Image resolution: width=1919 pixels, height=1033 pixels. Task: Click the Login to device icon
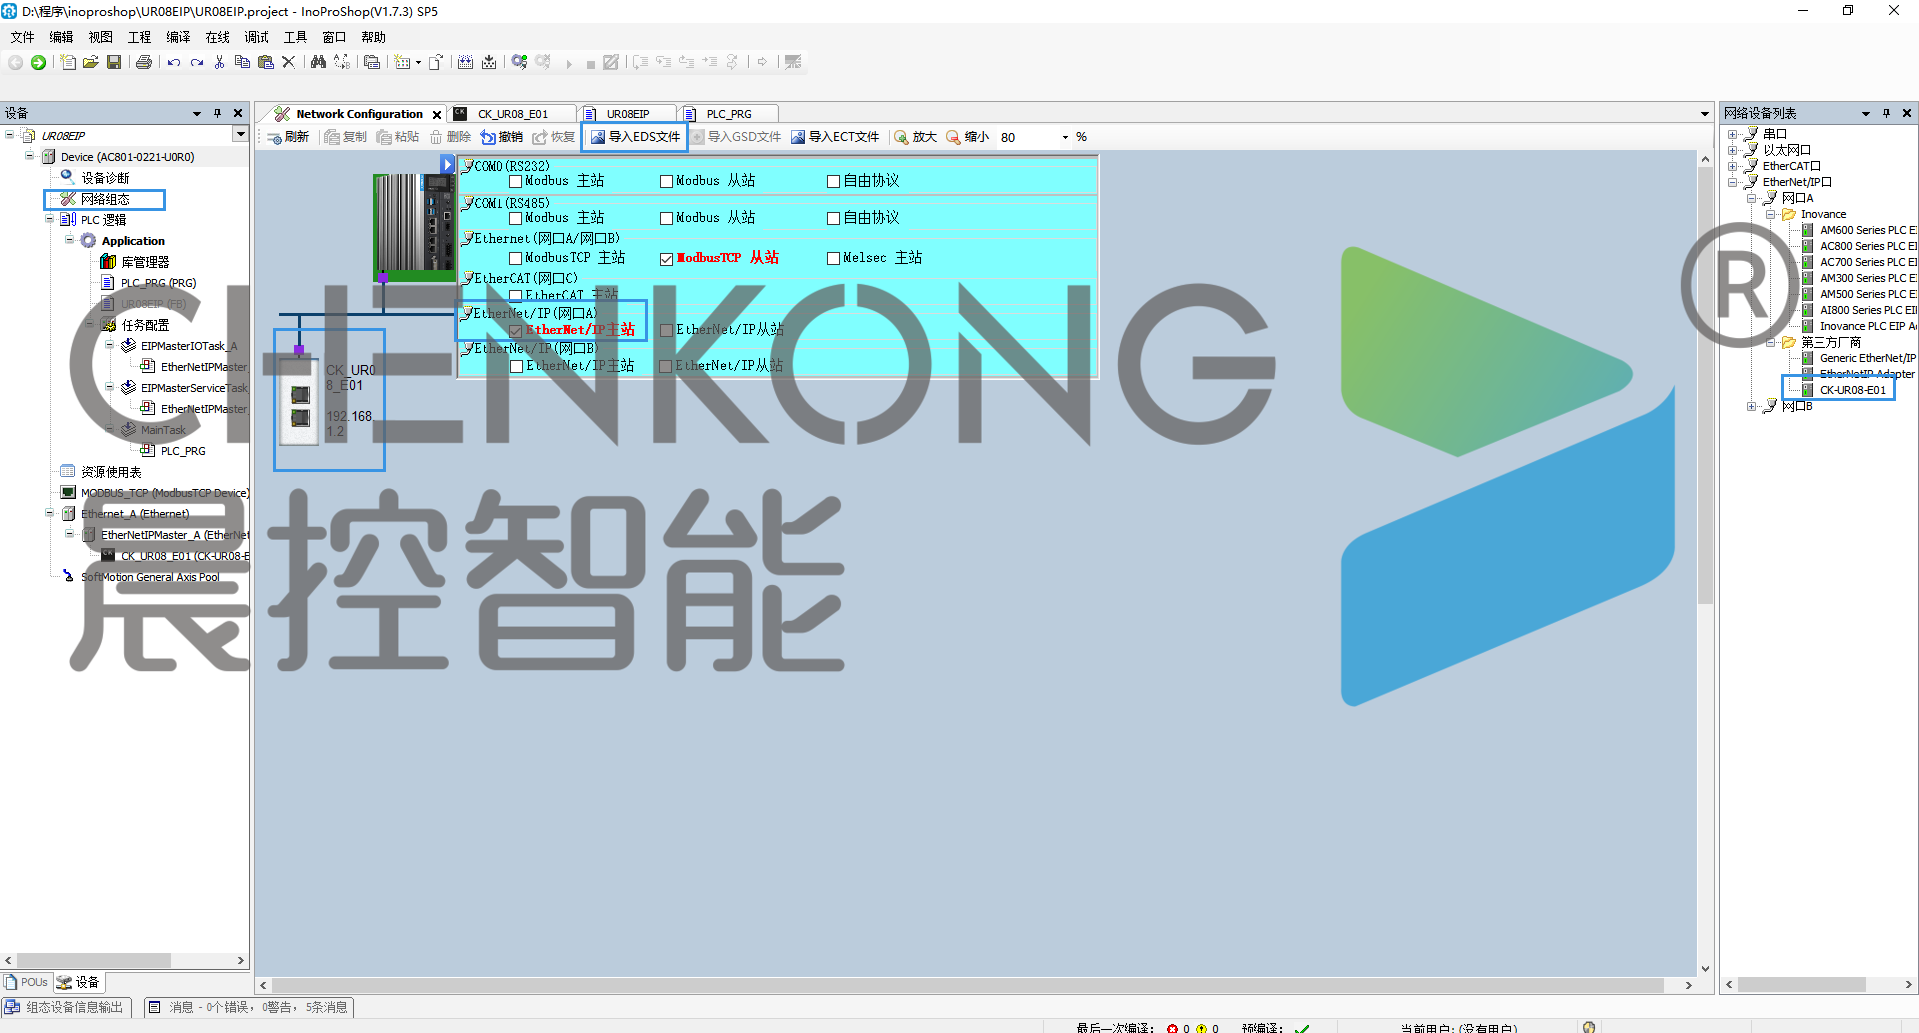519,62
